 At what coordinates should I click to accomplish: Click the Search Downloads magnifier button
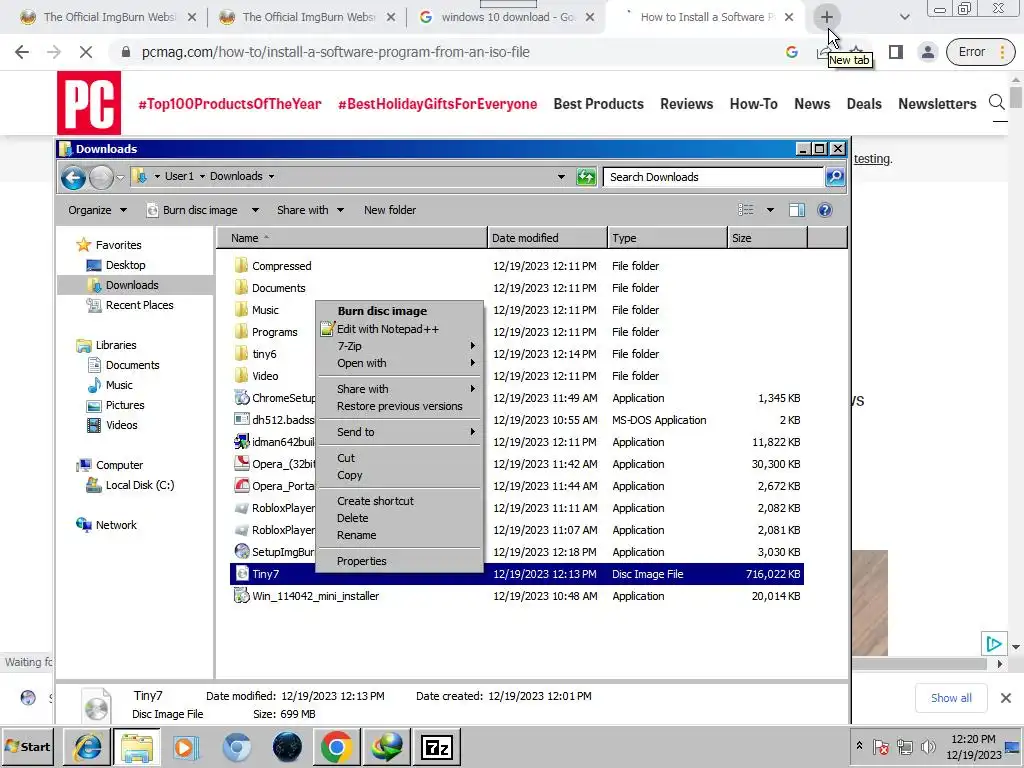[835, 177]
